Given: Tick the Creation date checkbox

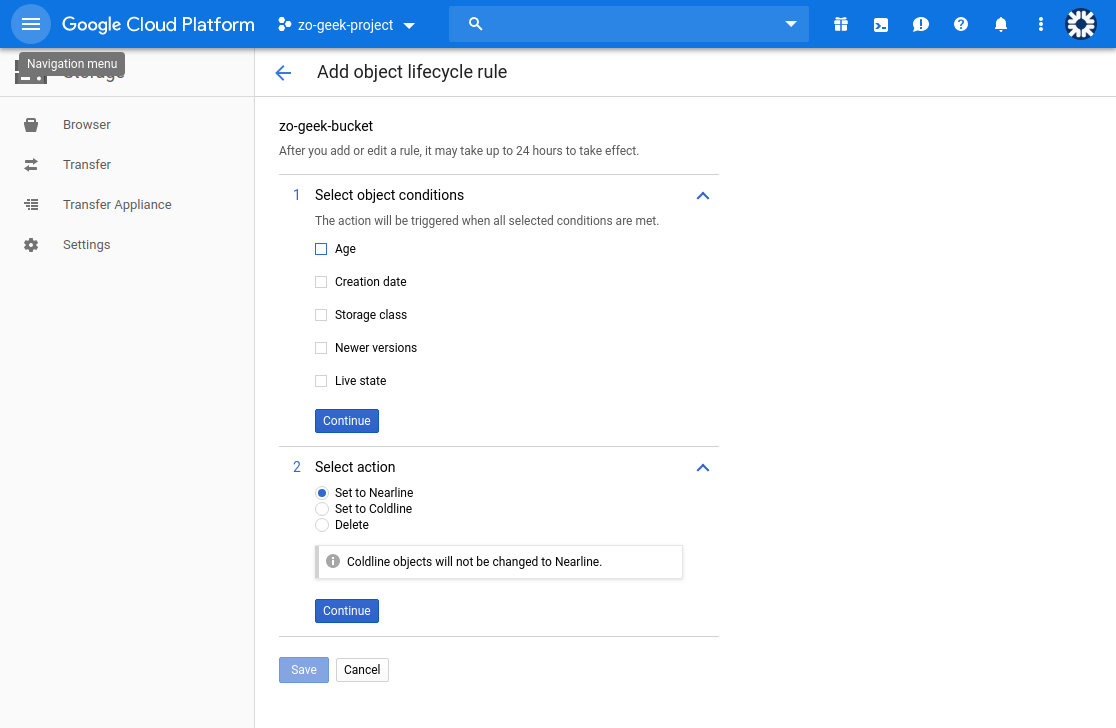Looking at the screenshot, I should [x=321, y=282].
